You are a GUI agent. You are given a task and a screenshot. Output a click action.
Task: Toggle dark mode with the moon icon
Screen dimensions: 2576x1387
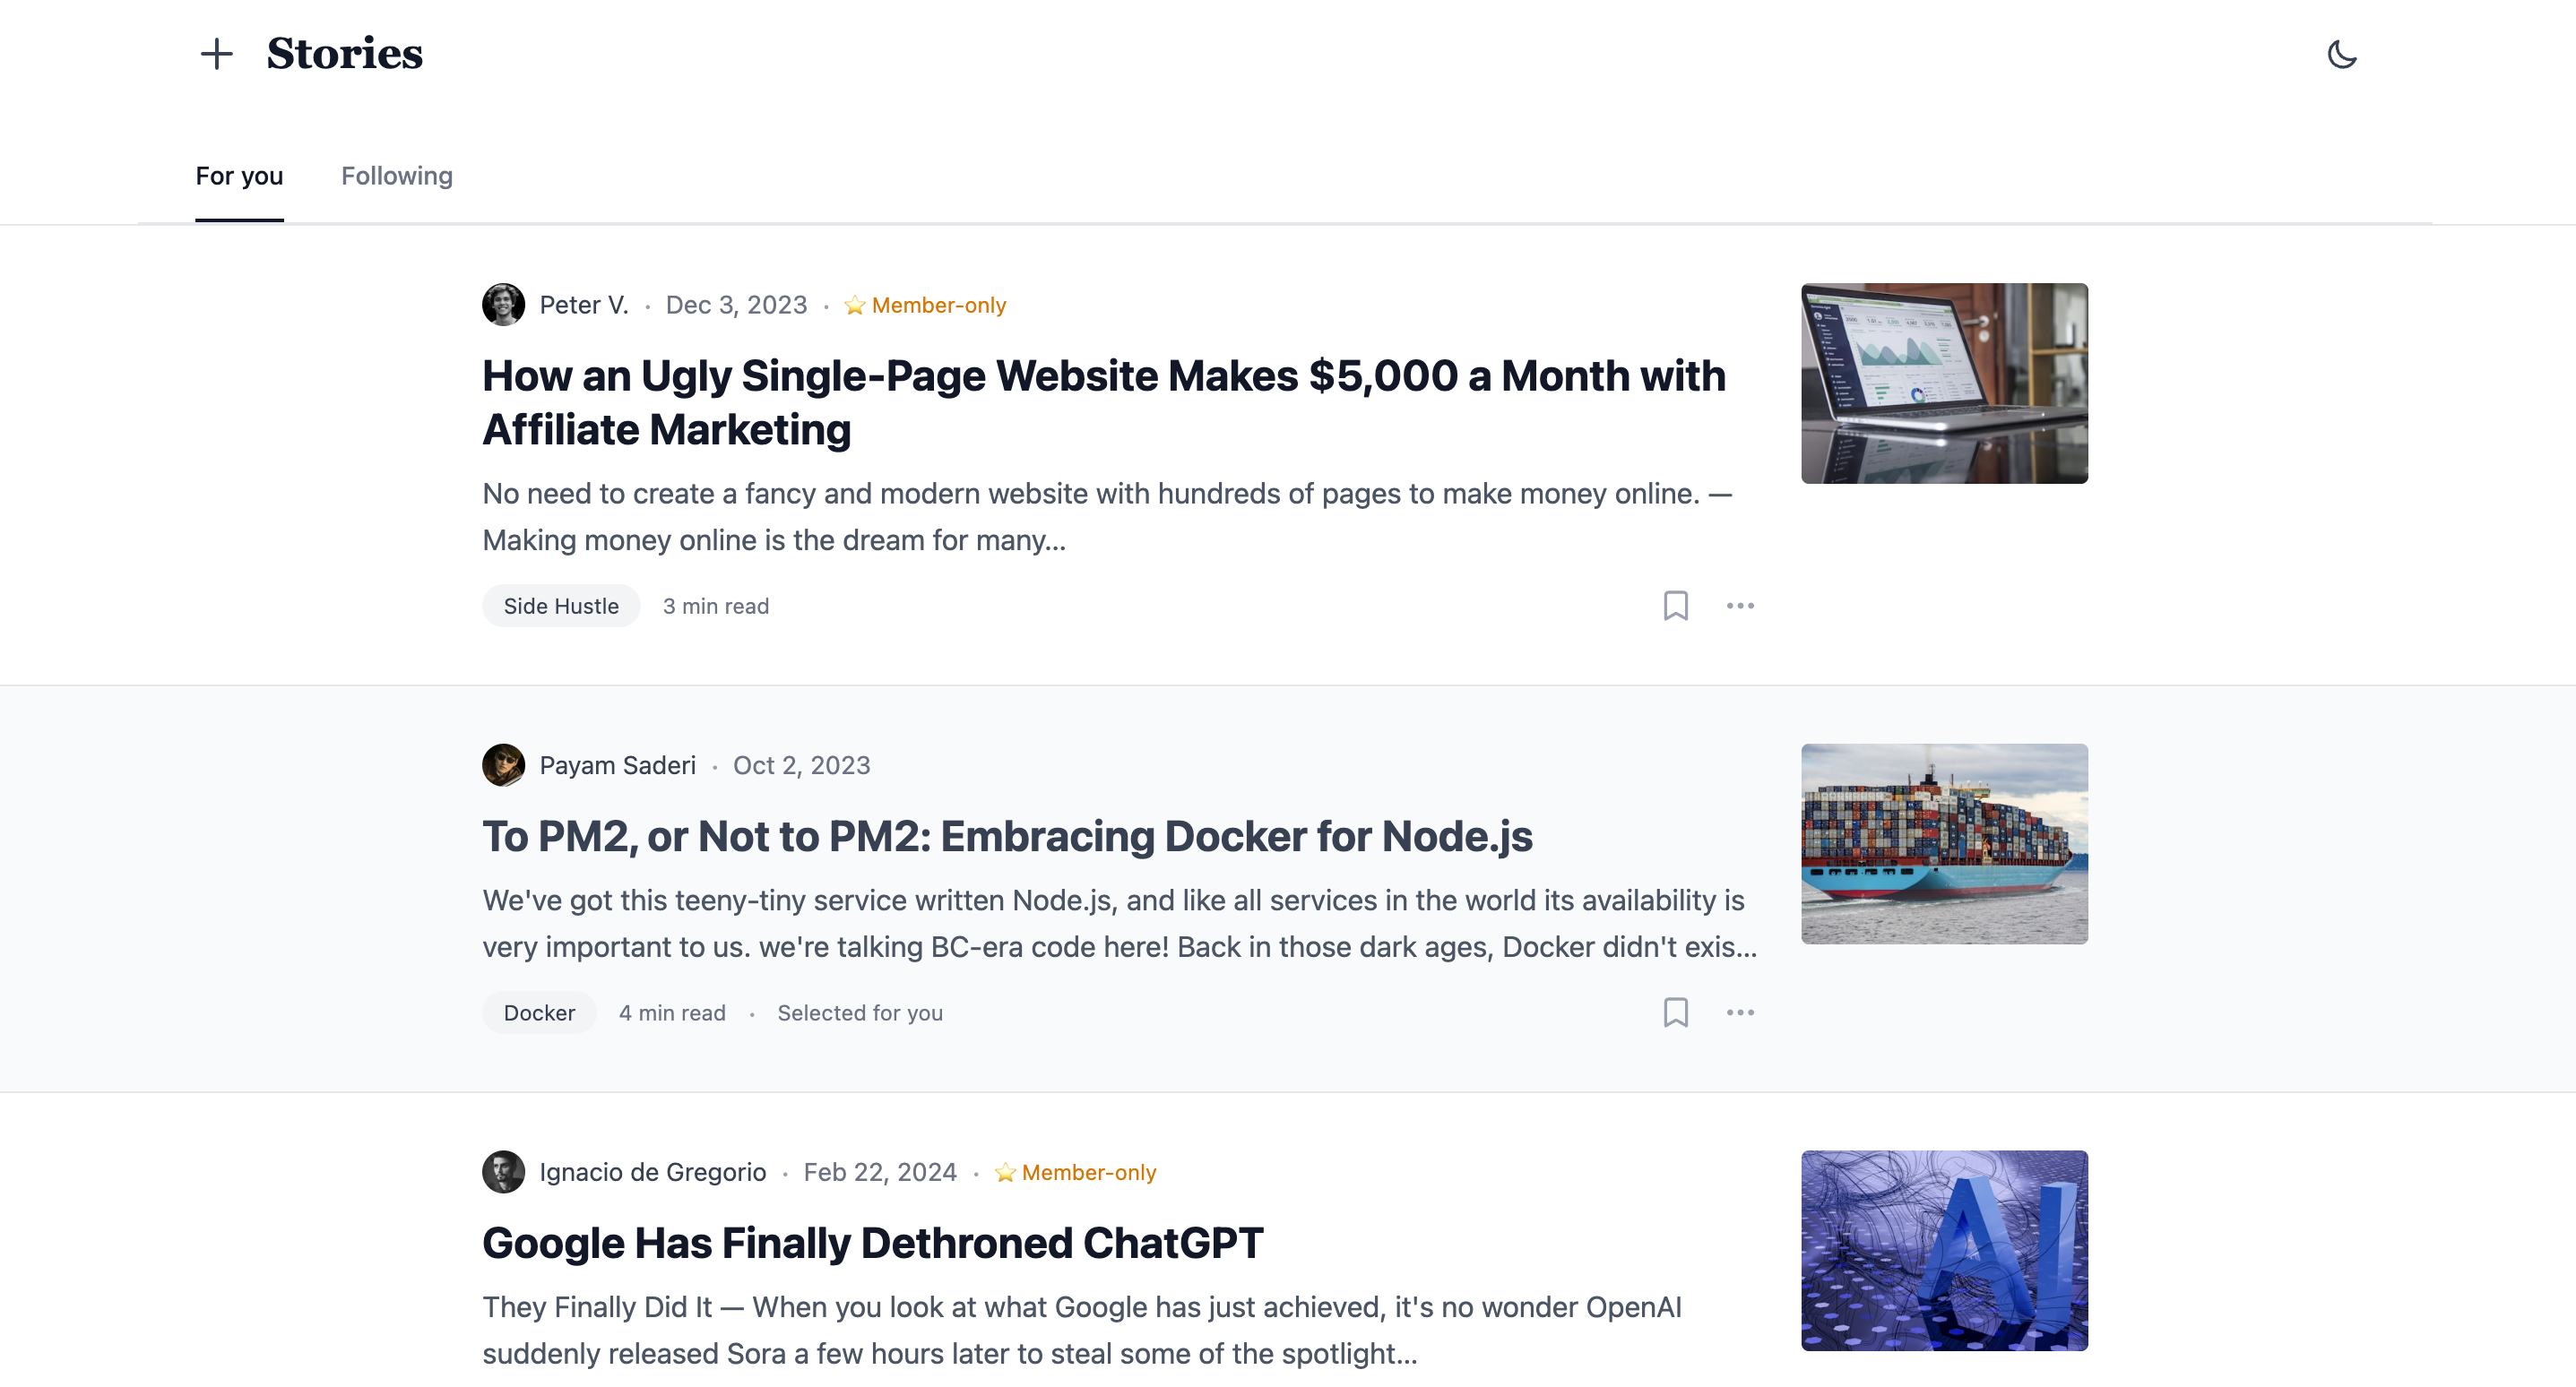point(2342,54)
